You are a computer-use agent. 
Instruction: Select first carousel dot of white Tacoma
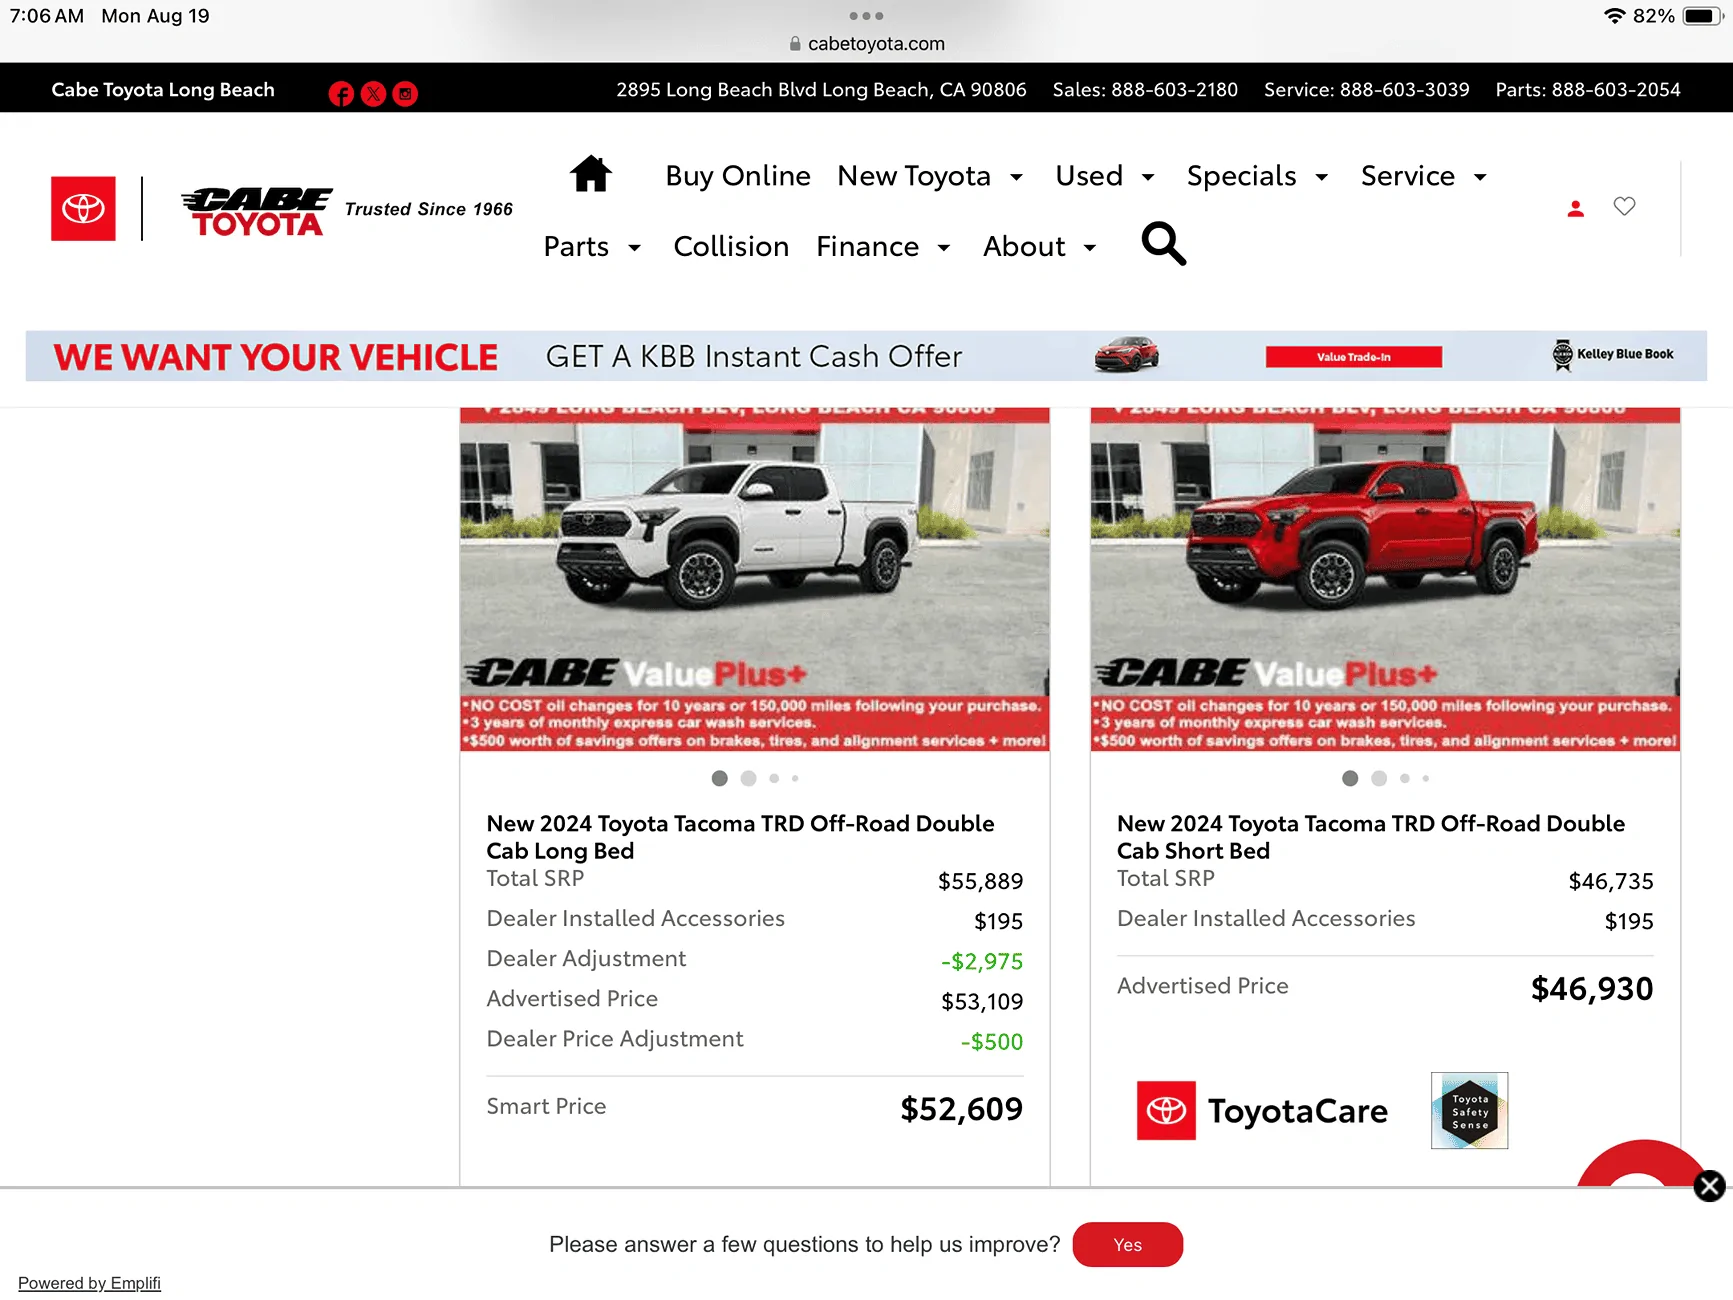coord(719,778)
